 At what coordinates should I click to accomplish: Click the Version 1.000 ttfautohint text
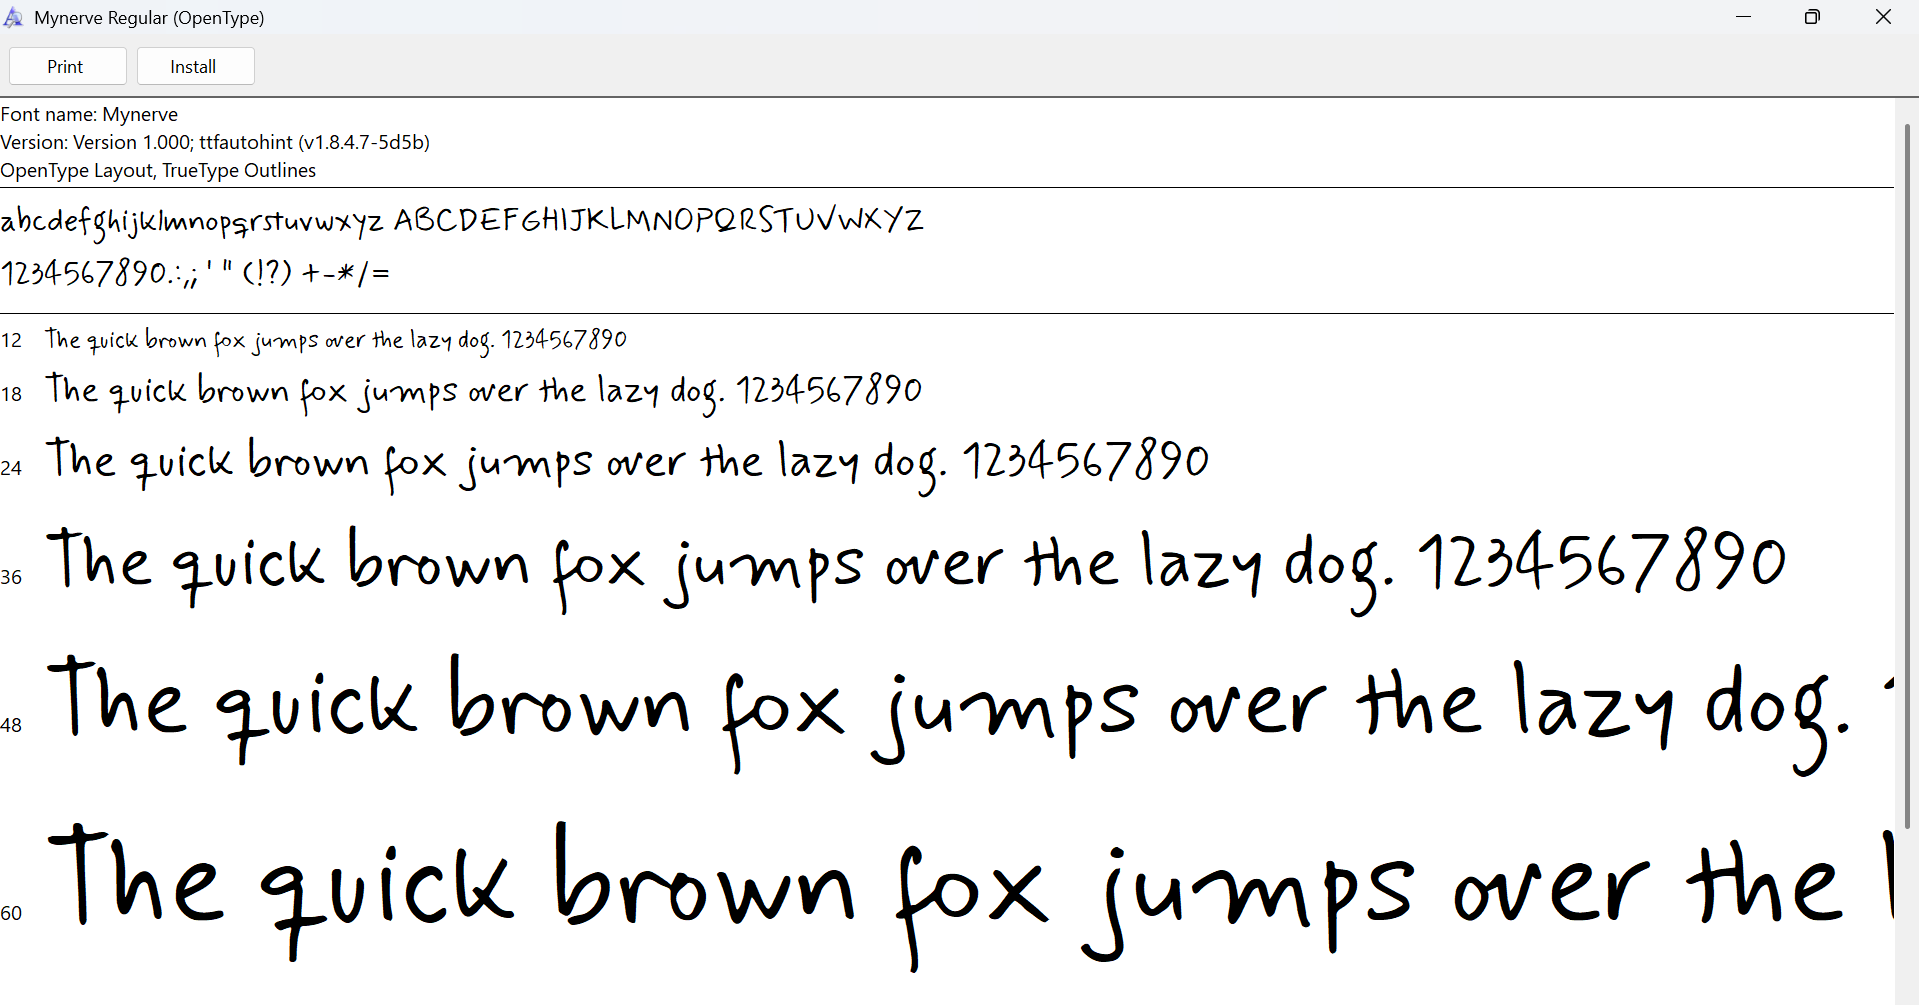tap(215, 142)
